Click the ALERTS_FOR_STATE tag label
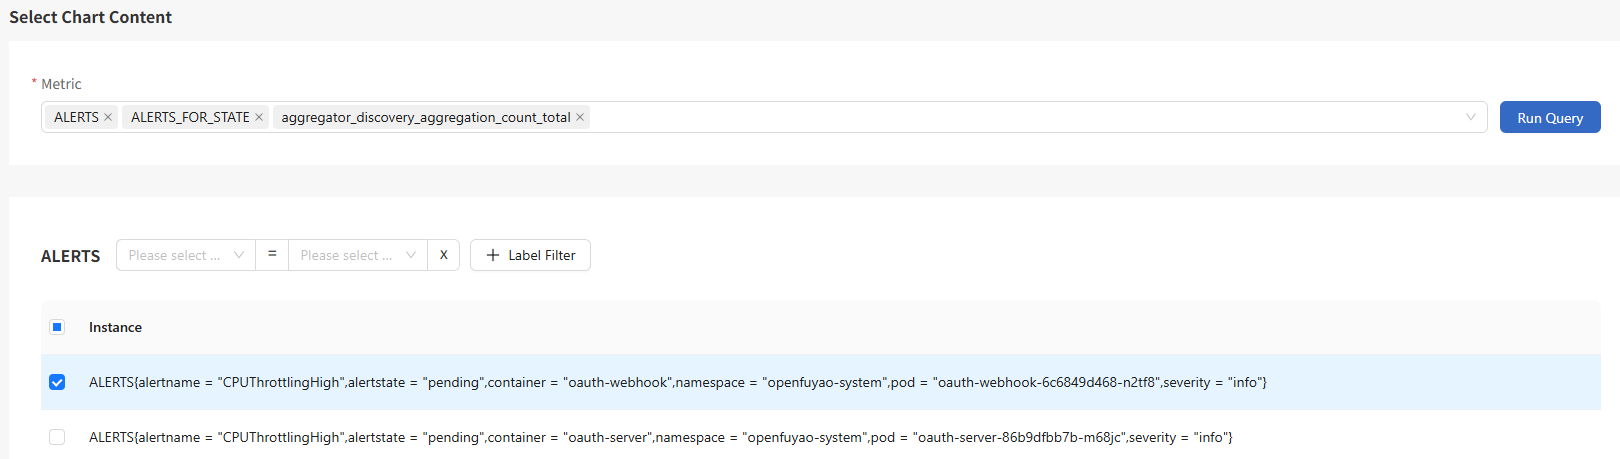The height and width of the screenshot is (459, 1620). [x=190, y=117]
